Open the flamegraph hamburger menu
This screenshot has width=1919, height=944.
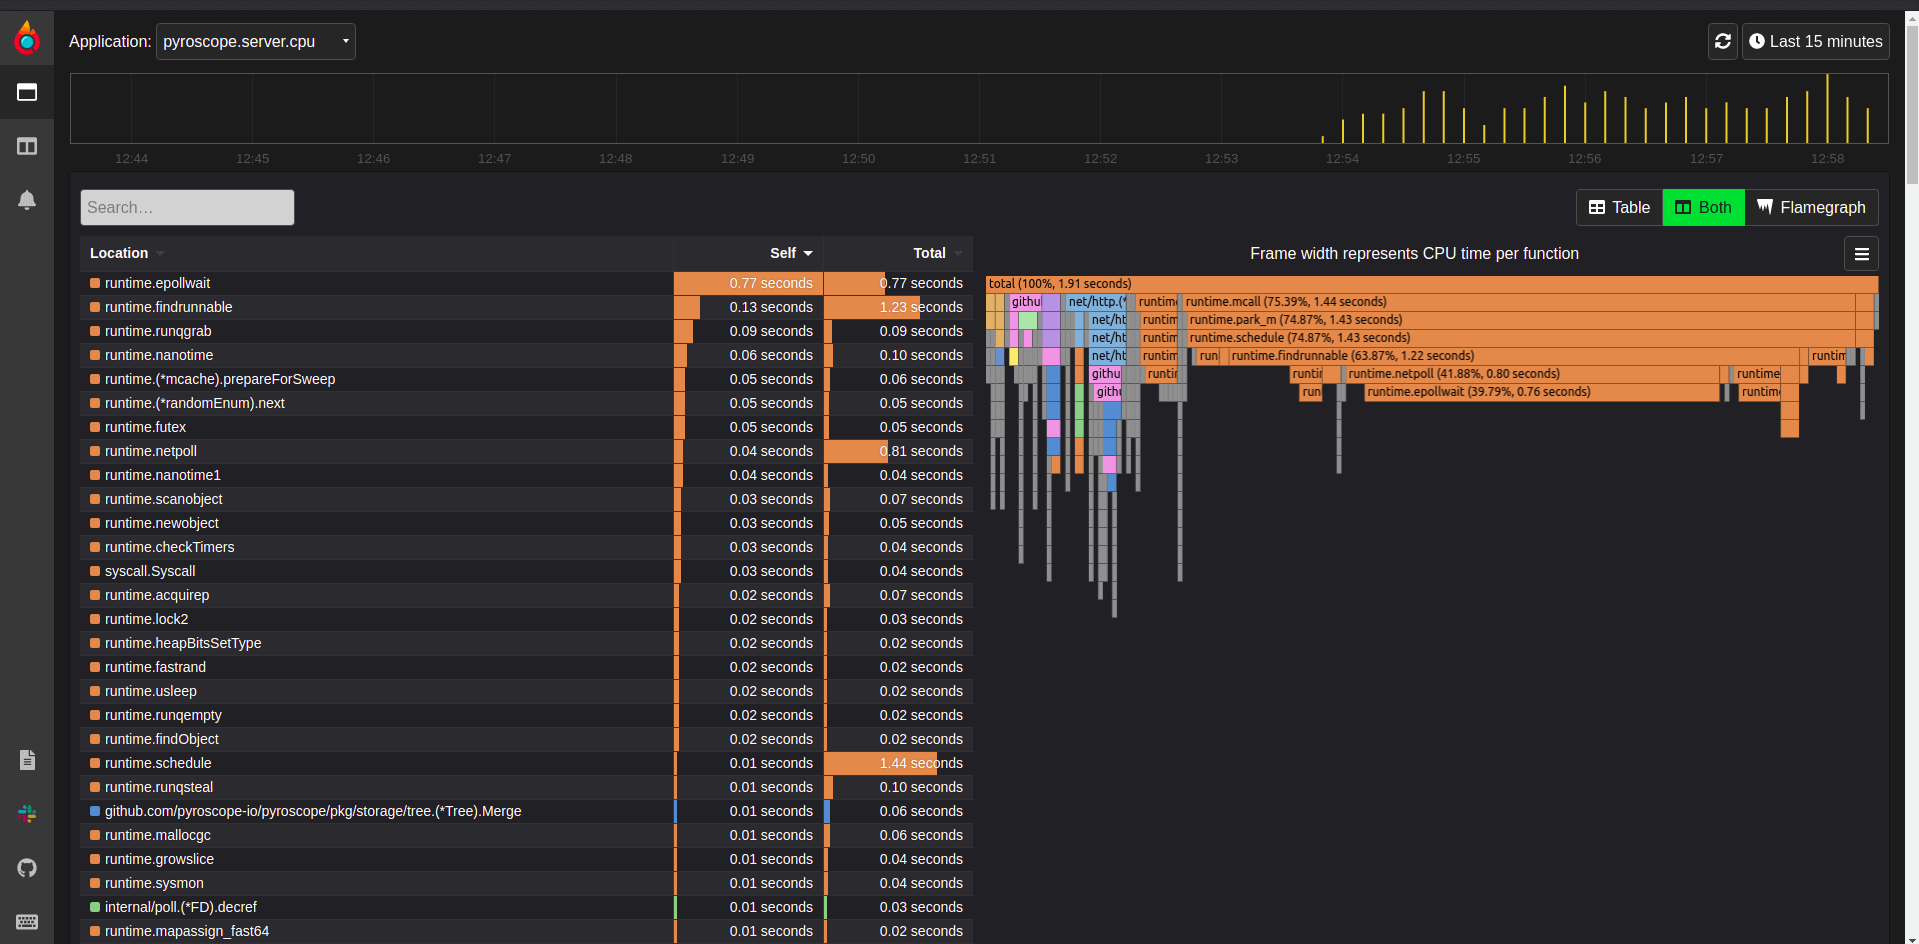tap(1860, 253)
